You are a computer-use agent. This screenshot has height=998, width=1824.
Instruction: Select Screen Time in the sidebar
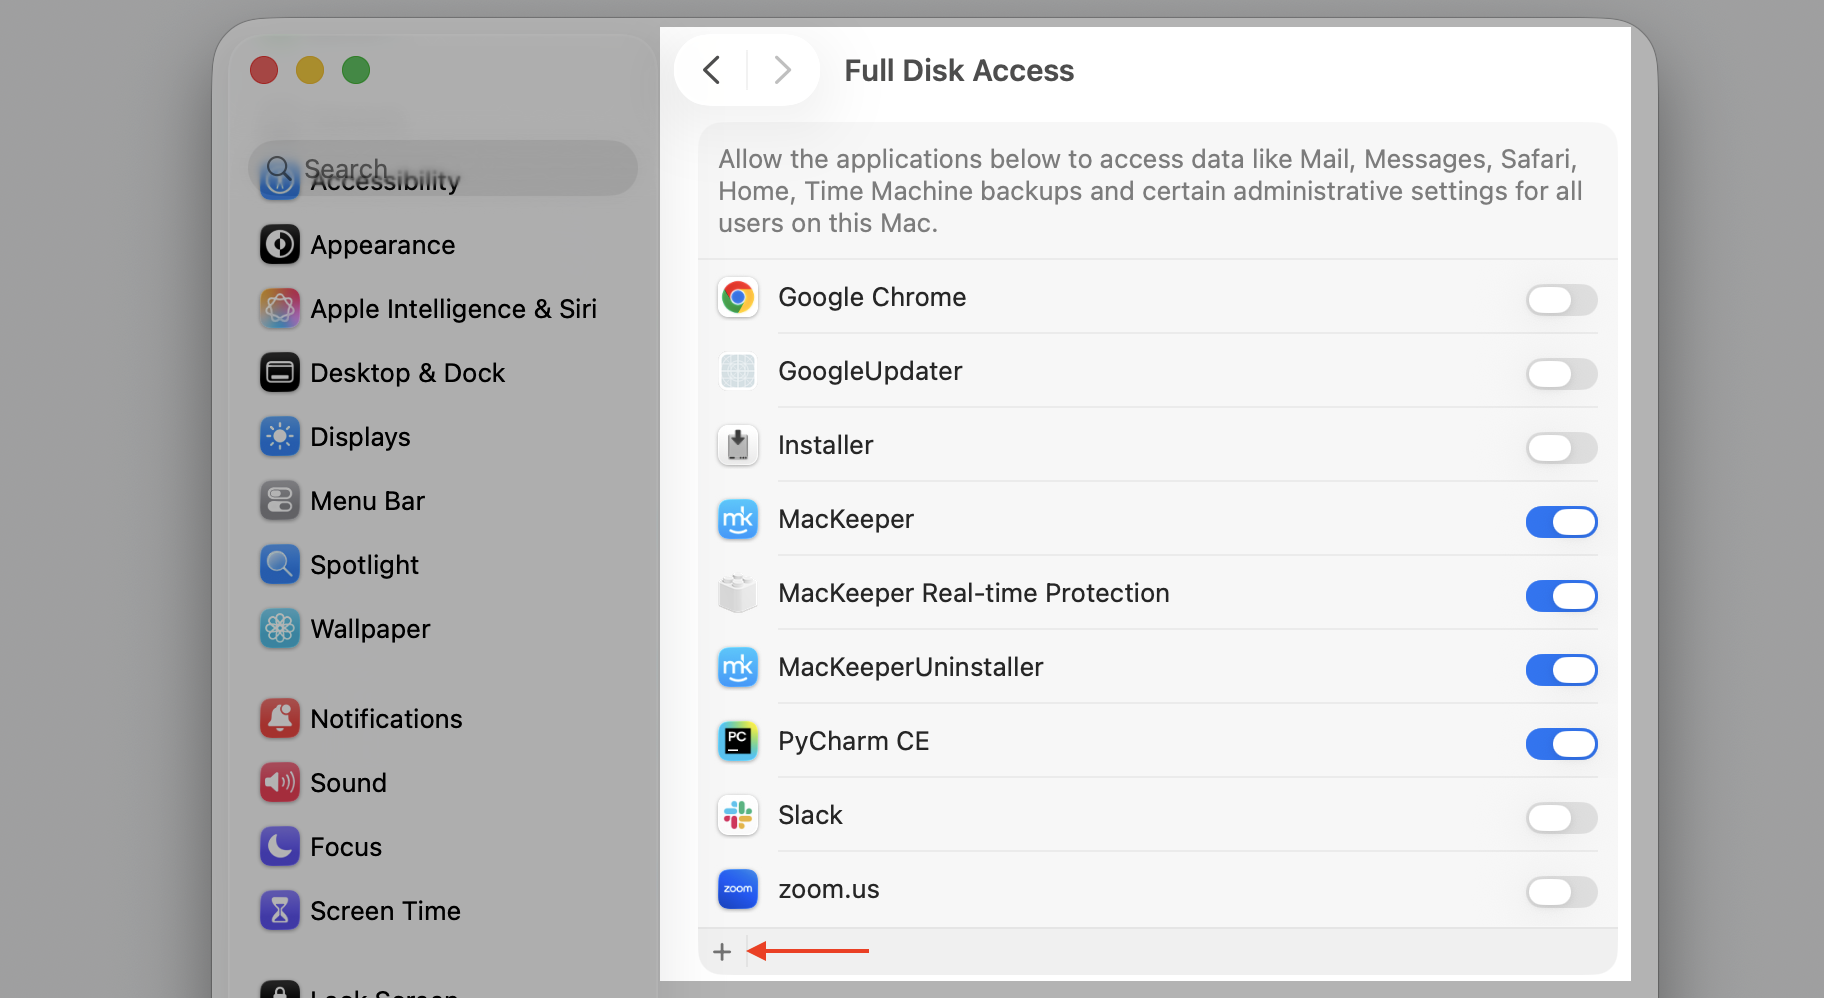point(445,911)
